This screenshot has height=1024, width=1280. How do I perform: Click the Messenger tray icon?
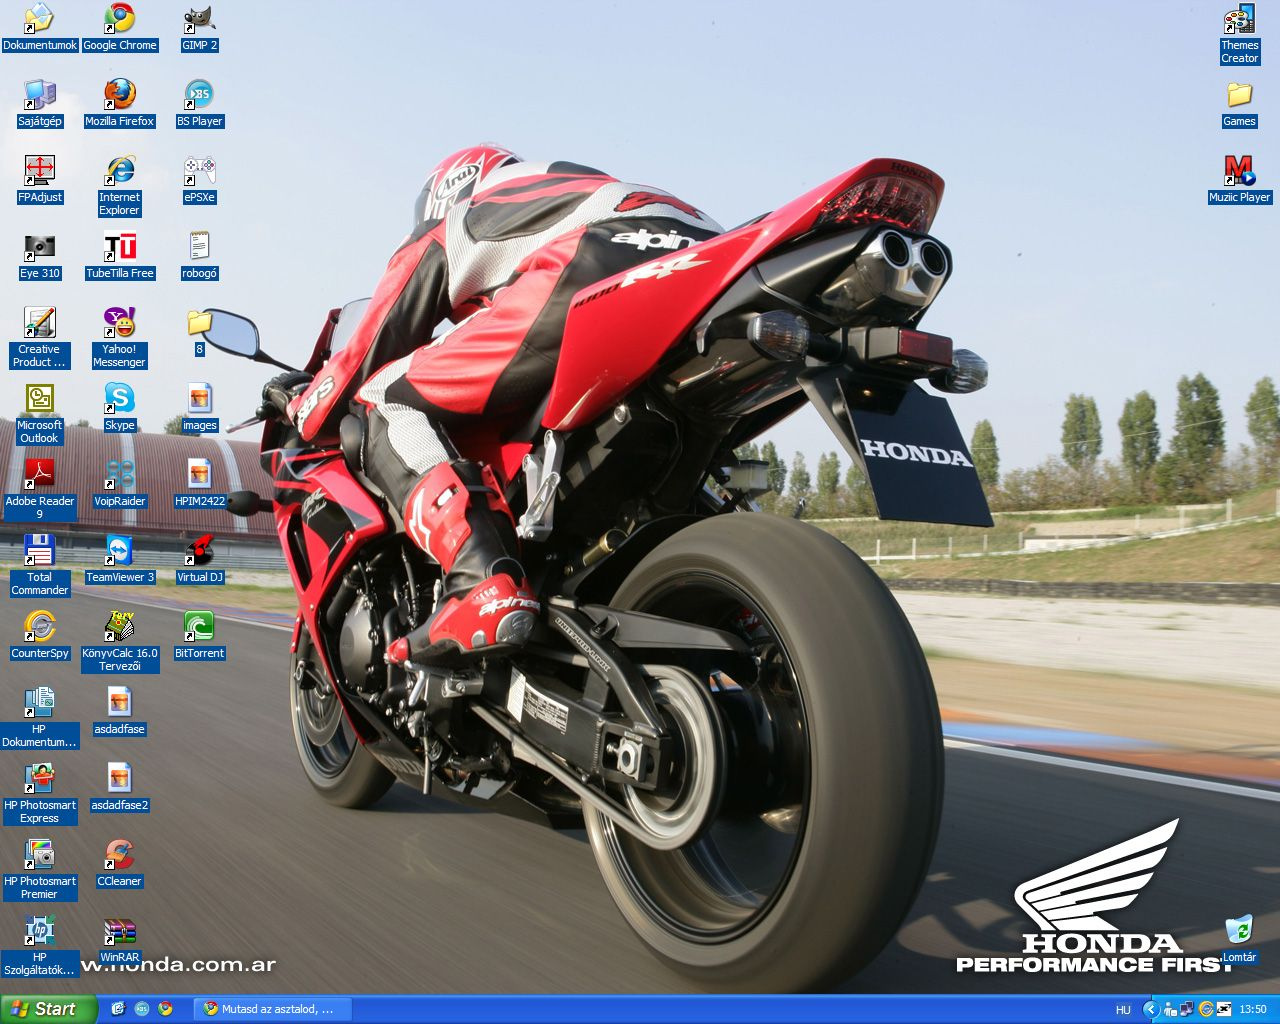(x=1170, y=1010)
